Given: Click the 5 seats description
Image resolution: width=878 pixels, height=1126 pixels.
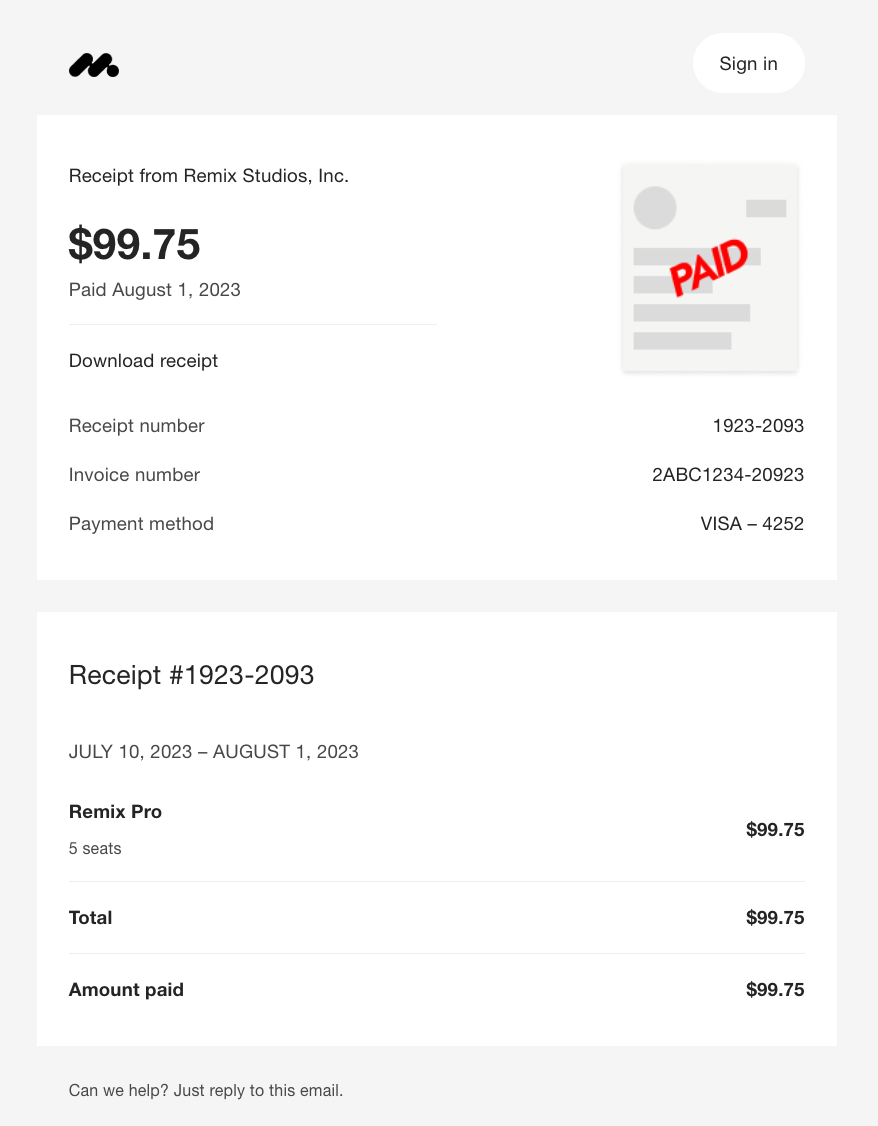Looking at the screenshot, I should pos(95,848).
